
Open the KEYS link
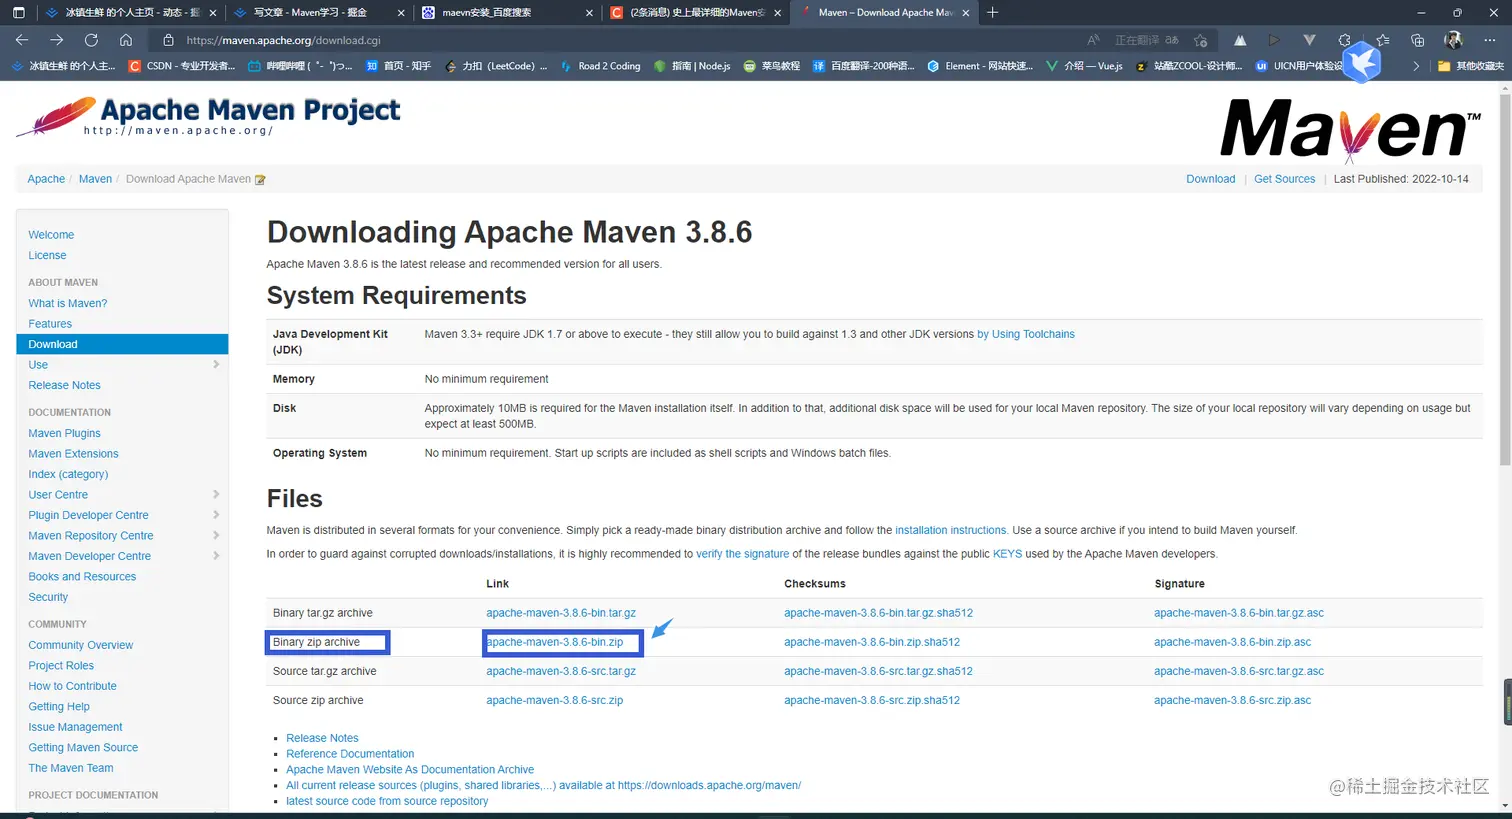[x=1007, y=554]
